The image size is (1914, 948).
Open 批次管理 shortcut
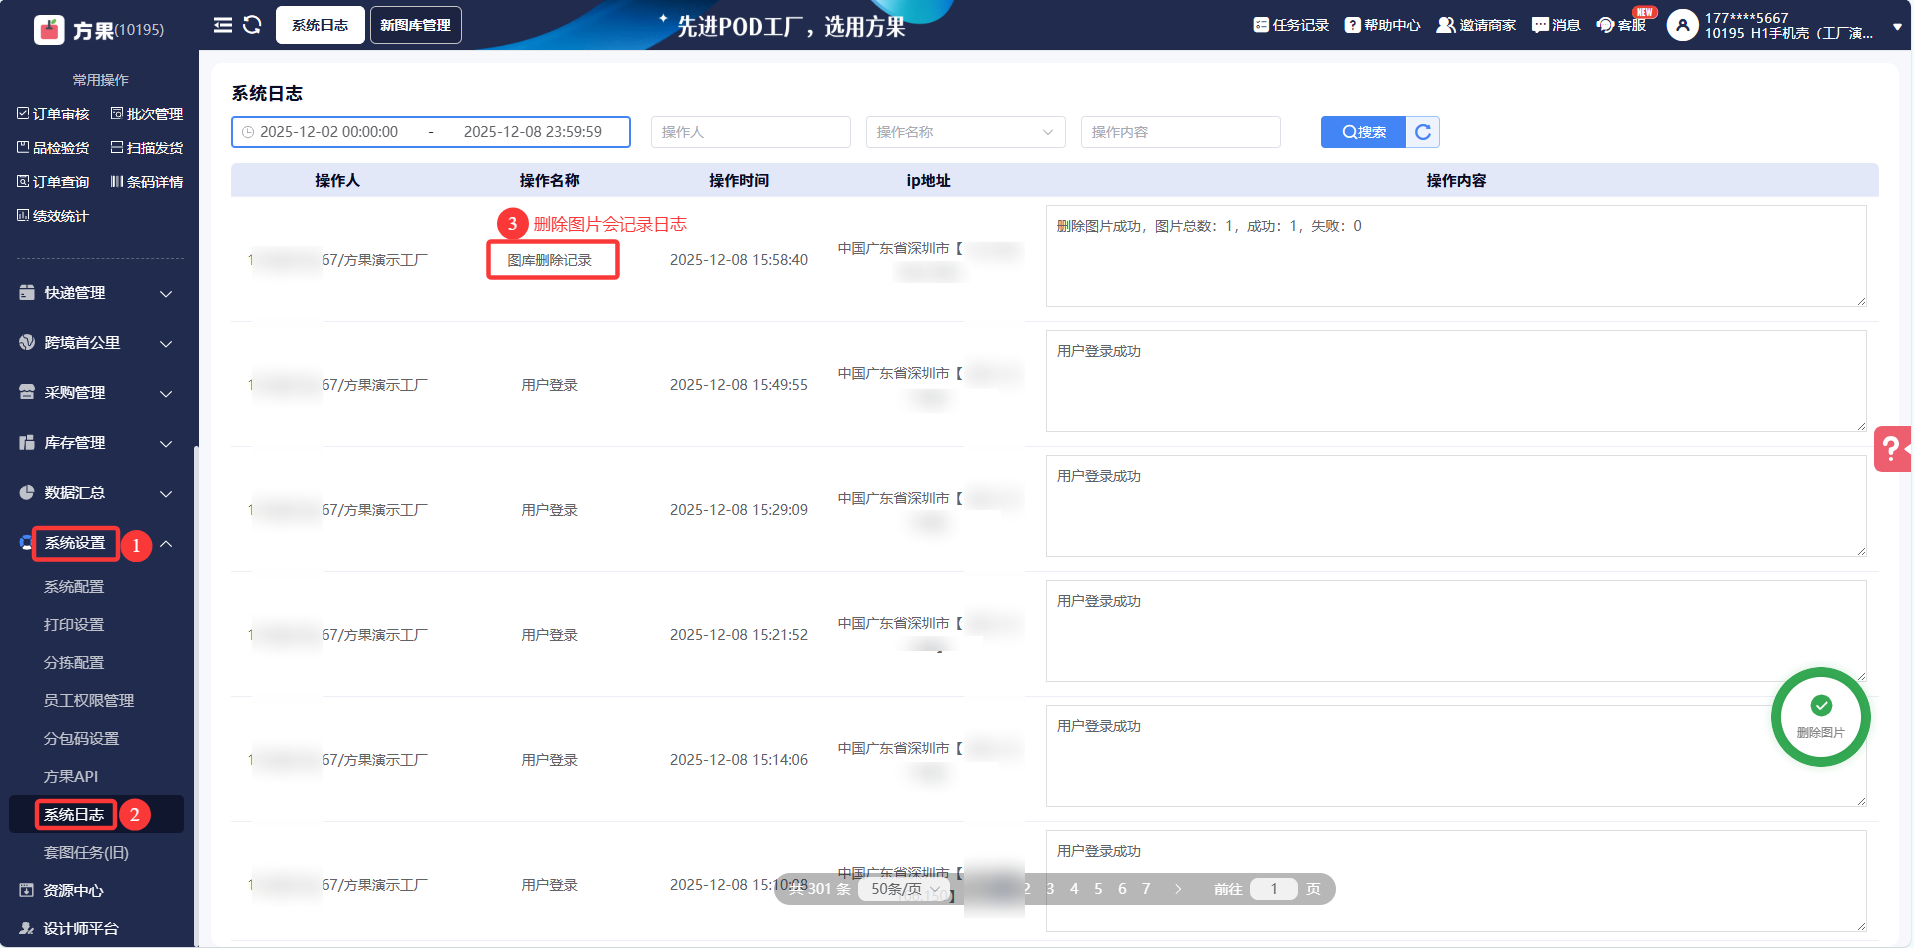pyautogui.click(x=147, y=114)
